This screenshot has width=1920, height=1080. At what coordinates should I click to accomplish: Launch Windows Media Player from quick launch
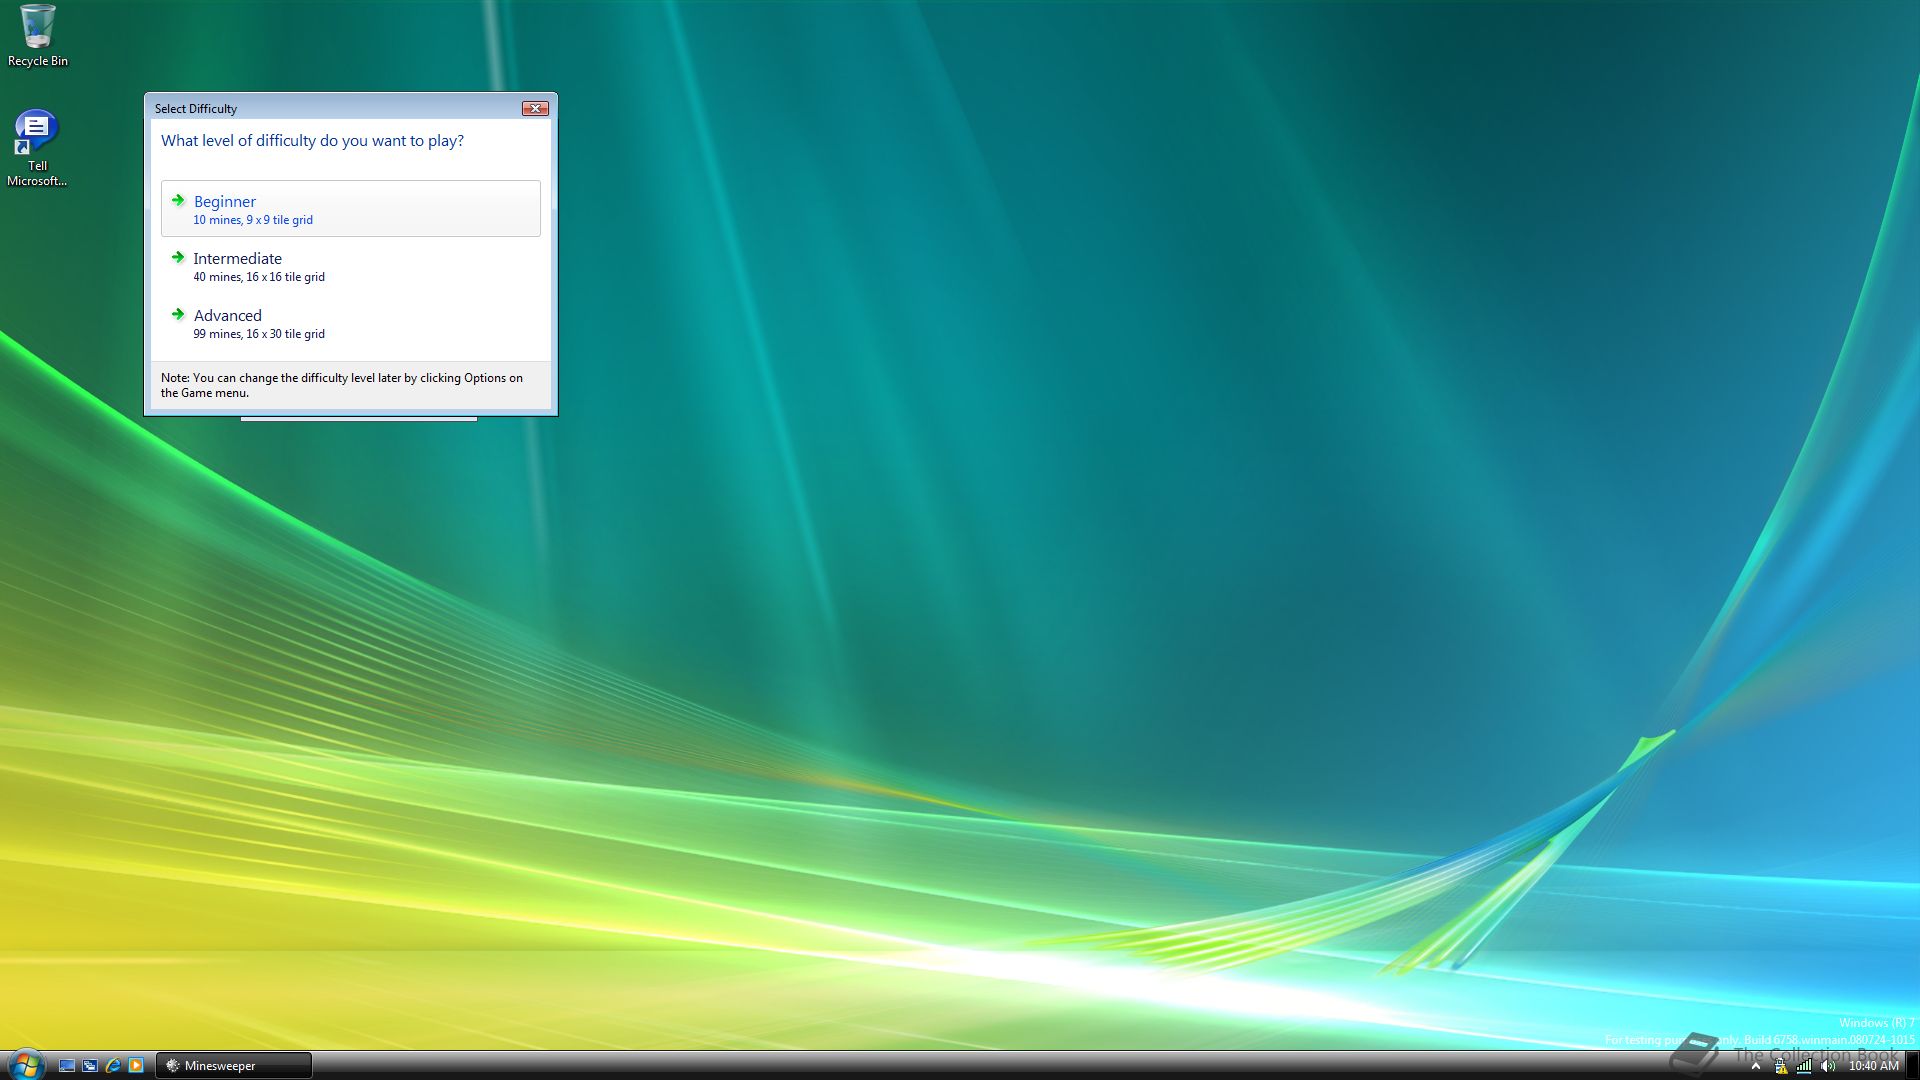click(x=136, y=1066)
